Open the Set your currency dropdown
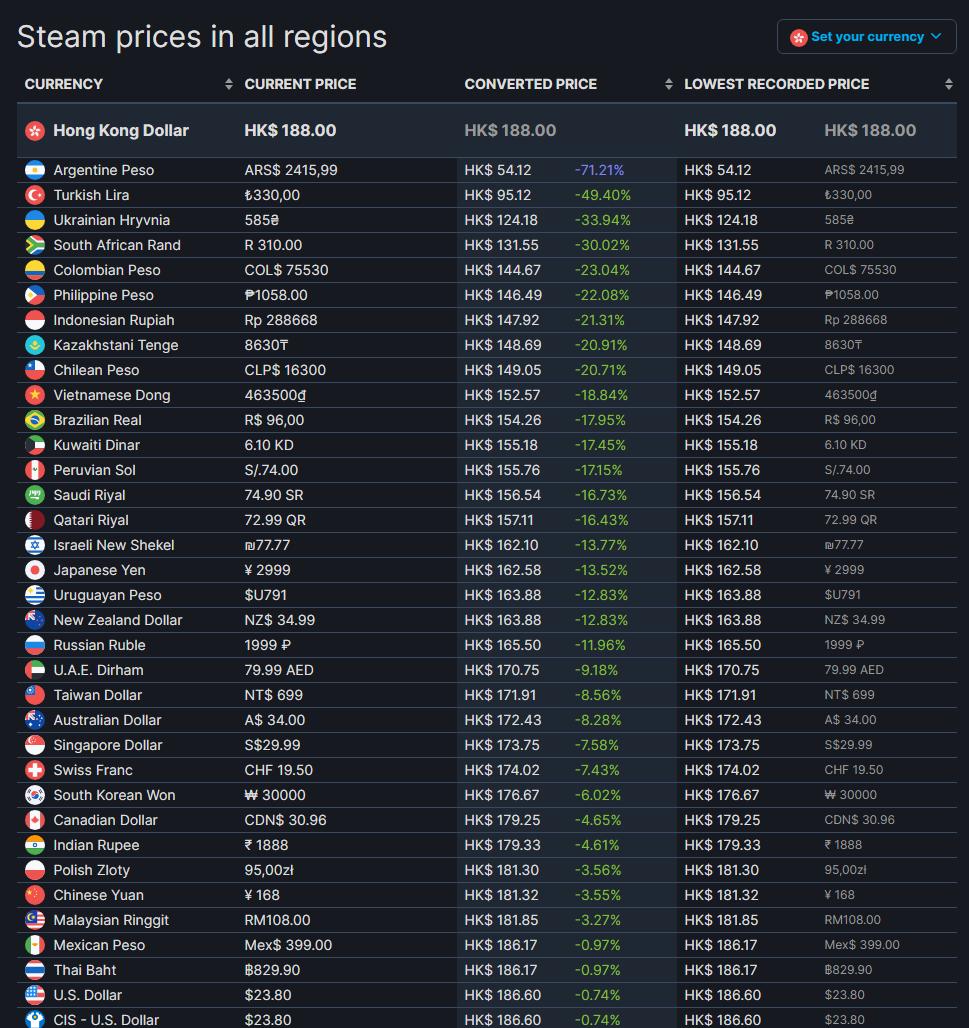The image size is (969, 1028). [866, 37]
